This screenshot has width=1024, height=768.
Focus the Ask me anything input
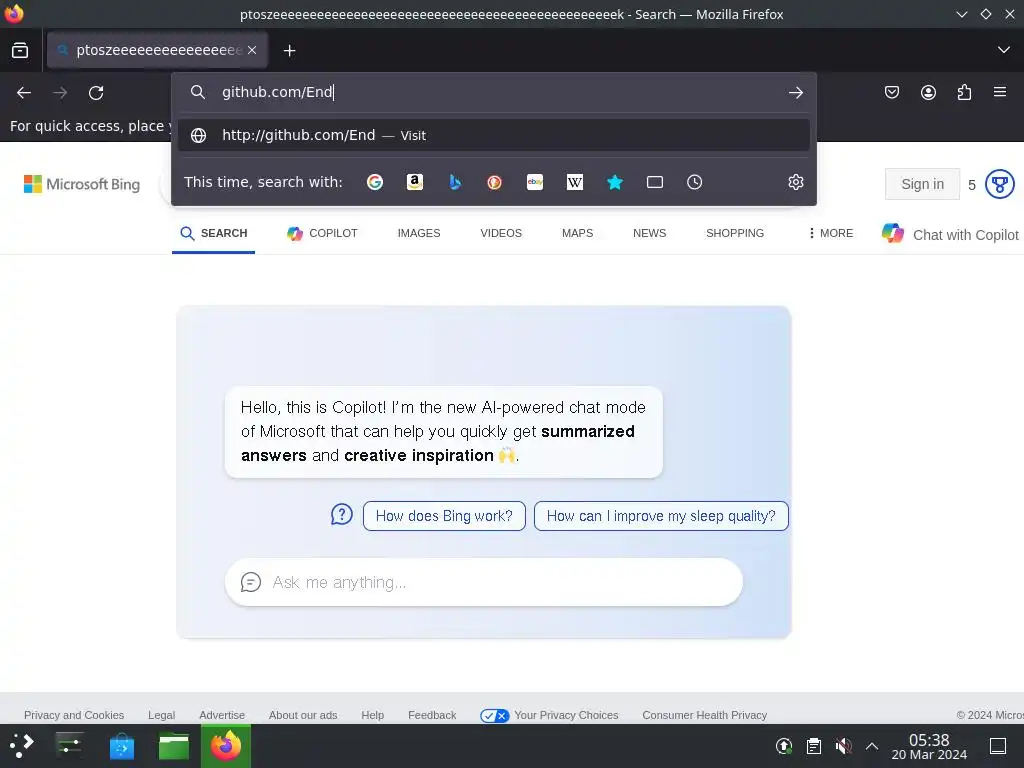click(484, 582)
